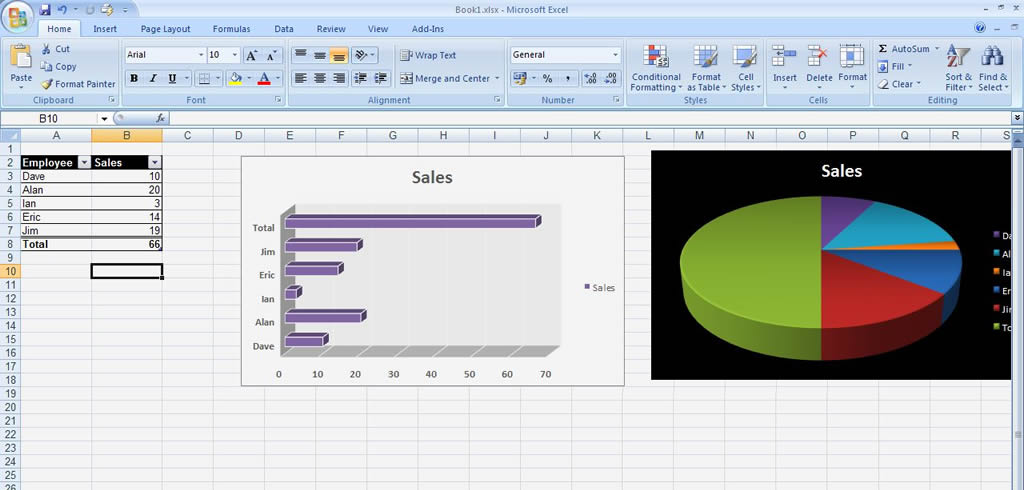Open the Format cells menu

coord(852,68)
